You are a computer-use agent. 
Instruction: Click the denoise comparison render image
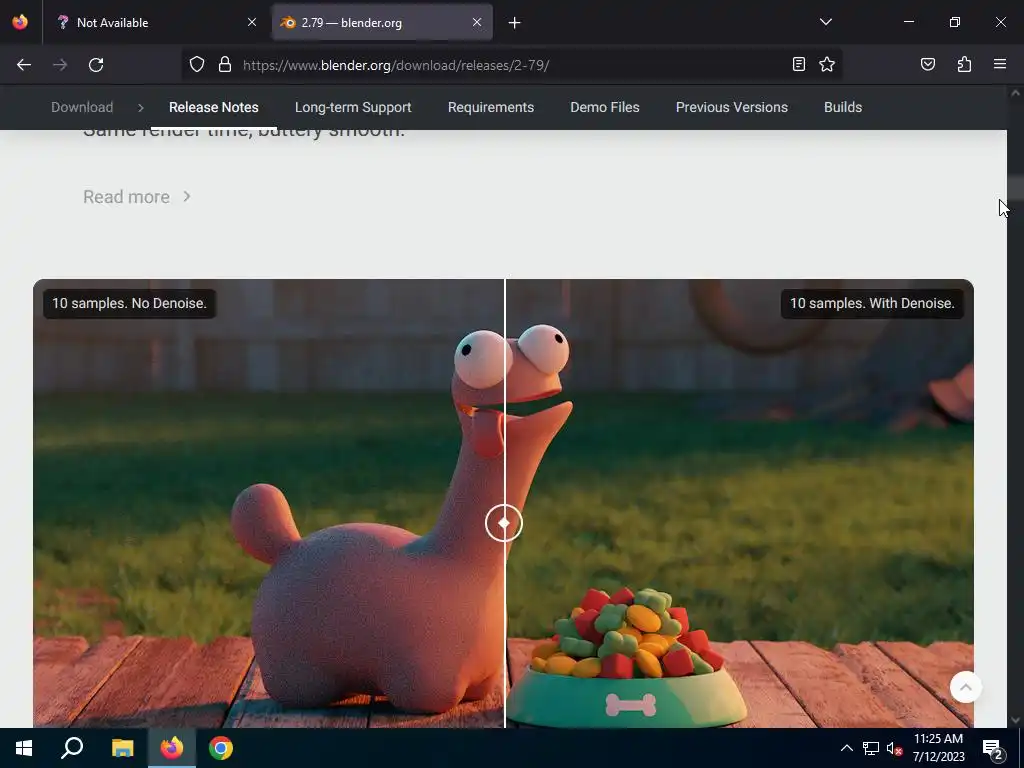tap(504, 504)
